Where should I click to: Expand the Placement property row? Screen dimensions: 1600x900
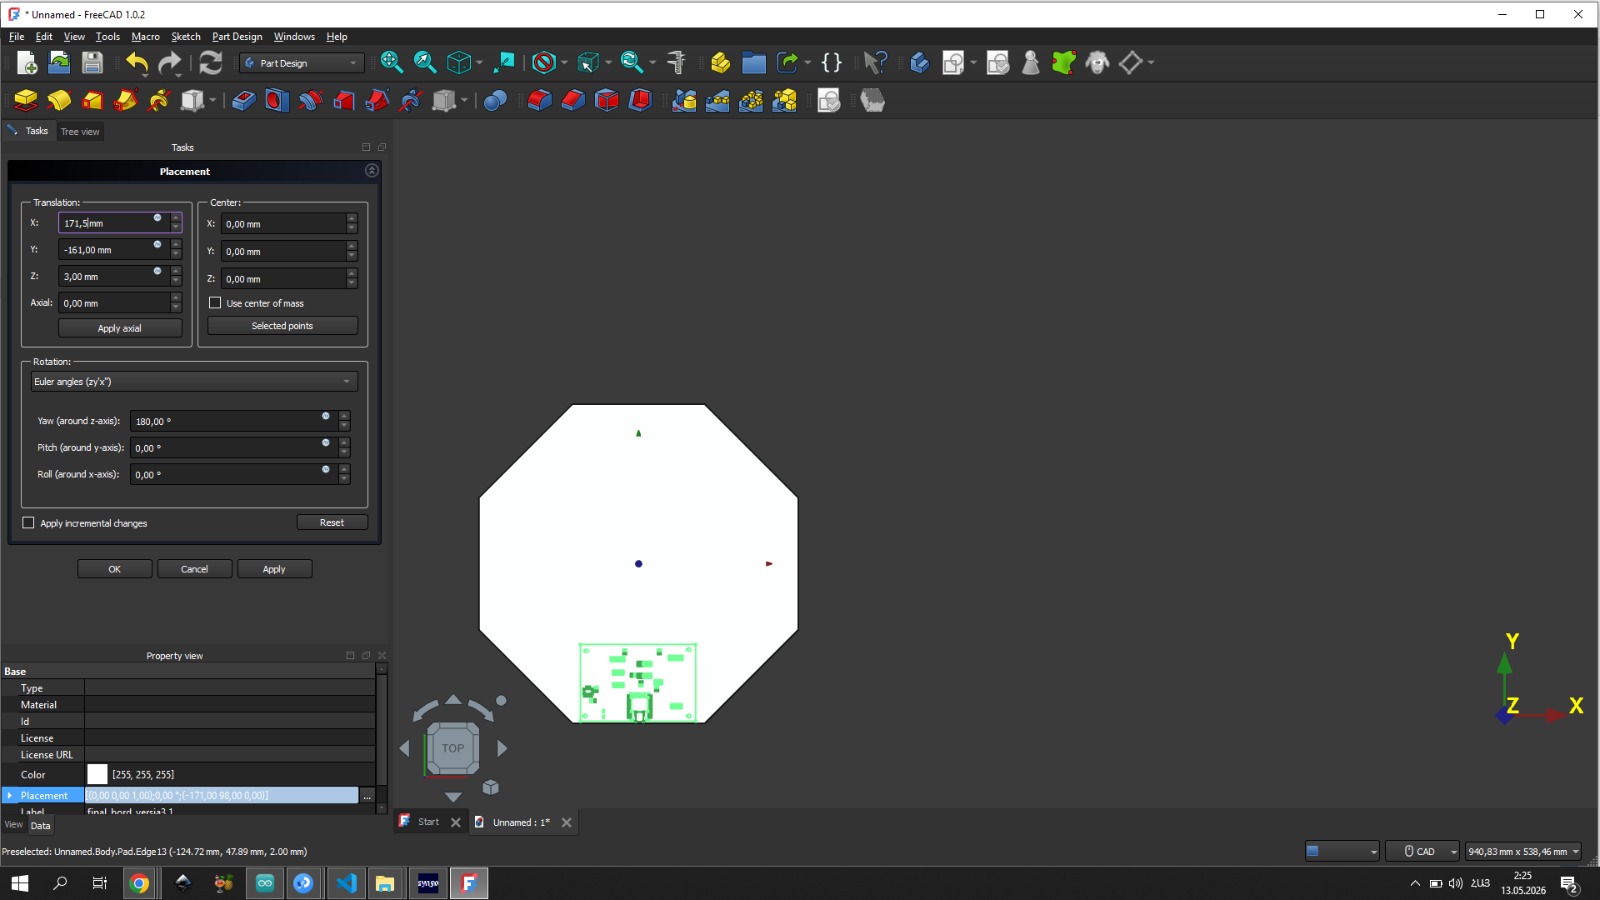coord(10,796)
